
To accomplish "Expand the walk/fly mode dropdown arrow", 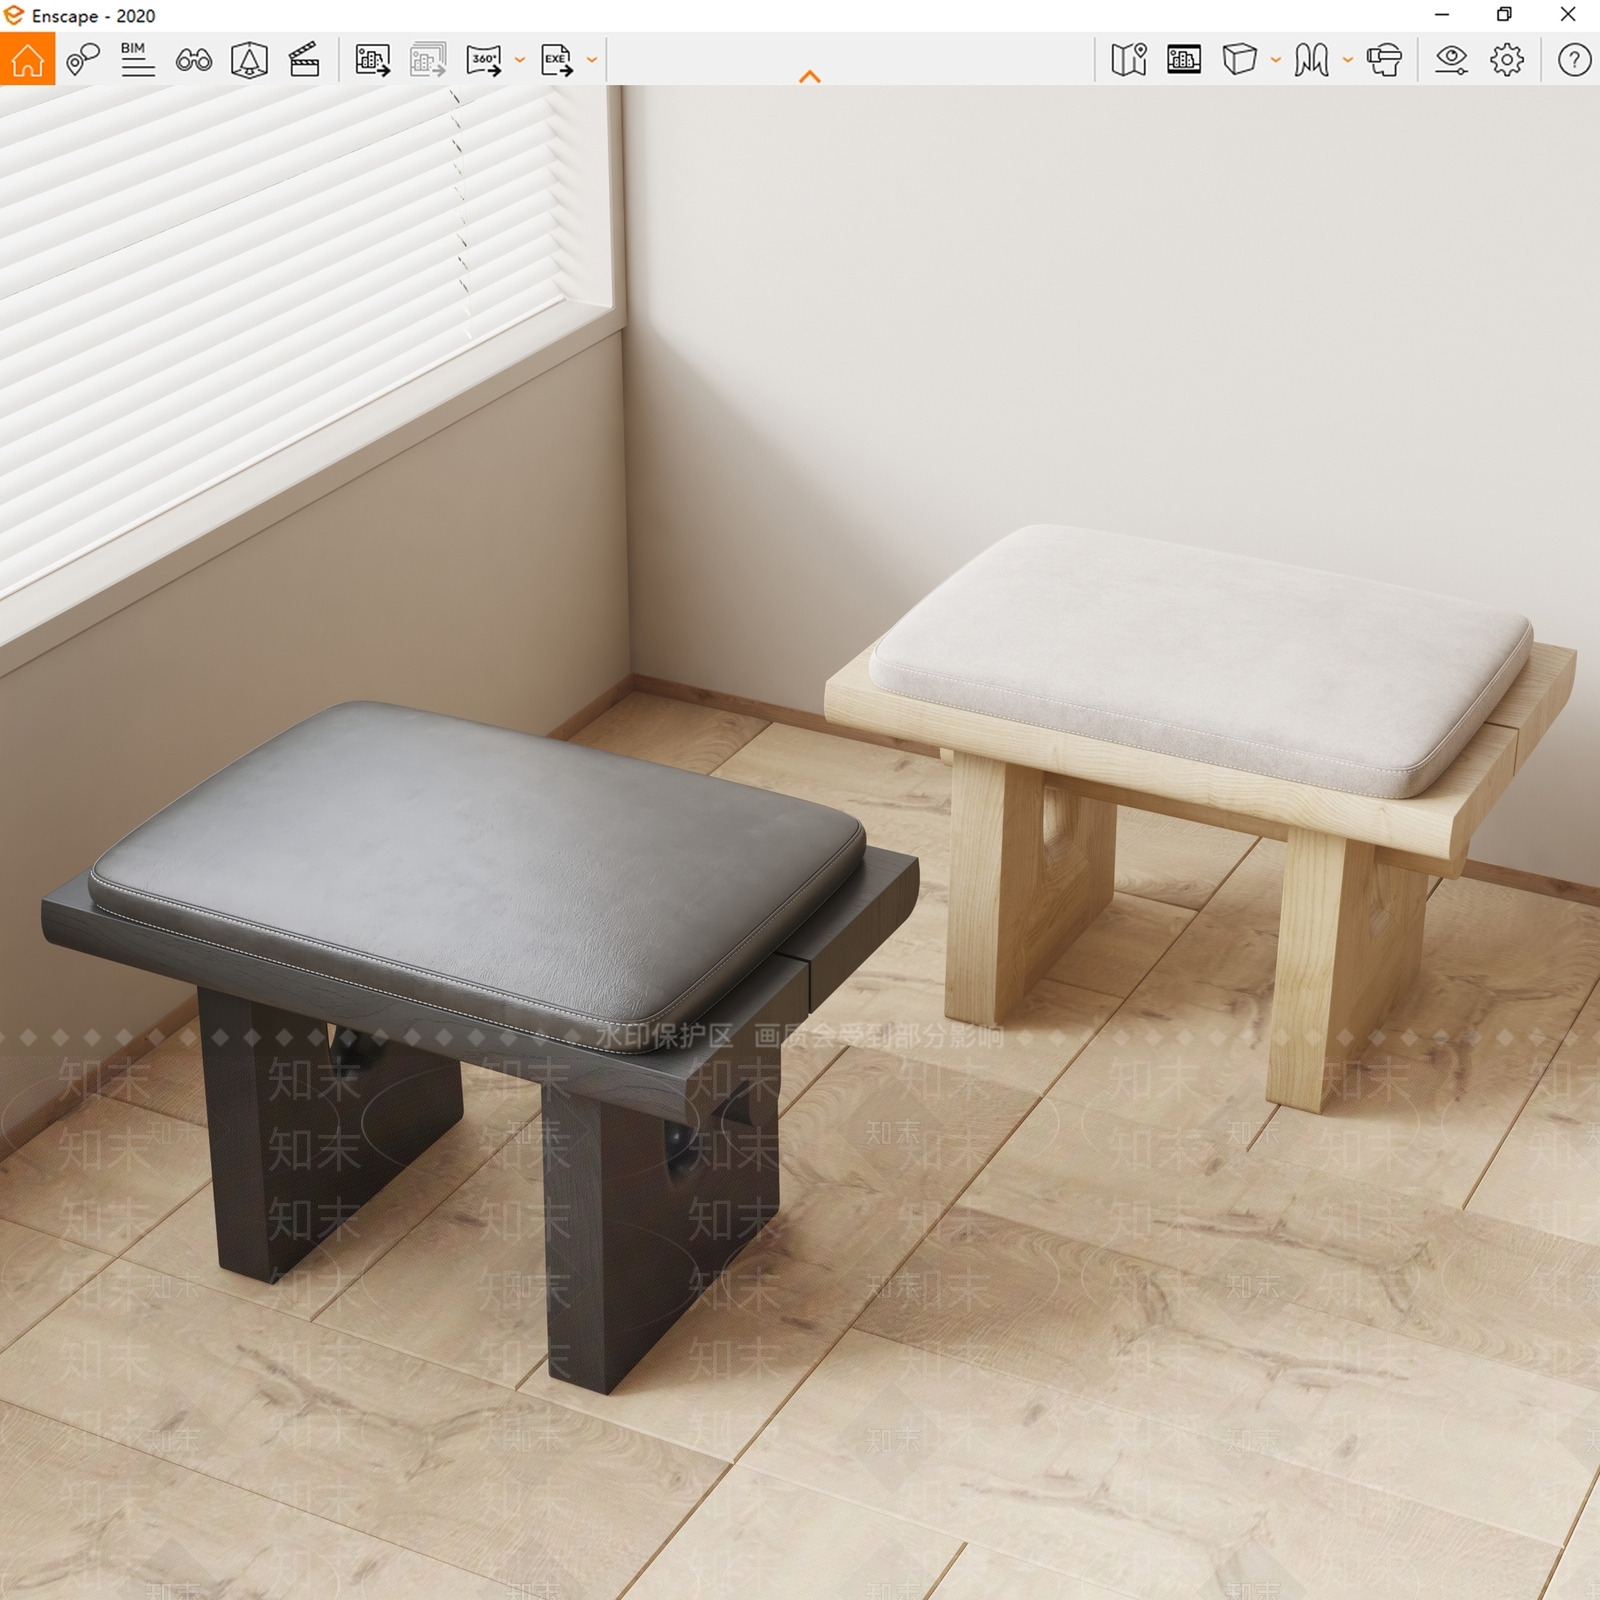I will coord(1347,60).
